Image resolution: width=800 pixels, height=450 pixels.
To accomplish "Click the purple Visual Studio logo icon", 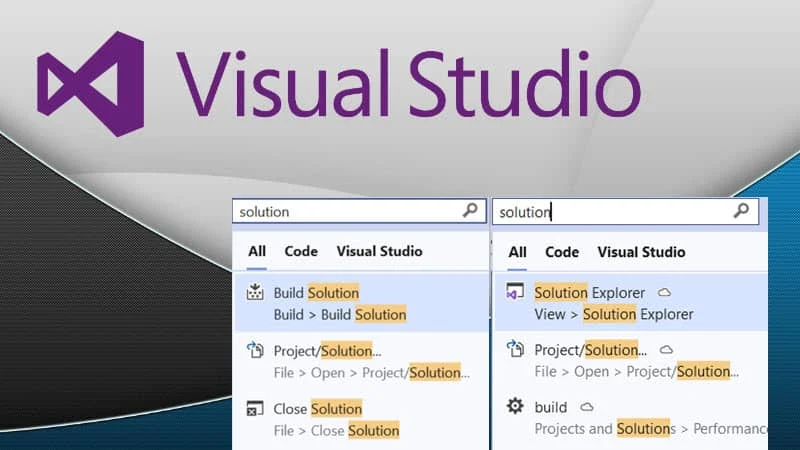I will 91,84.
